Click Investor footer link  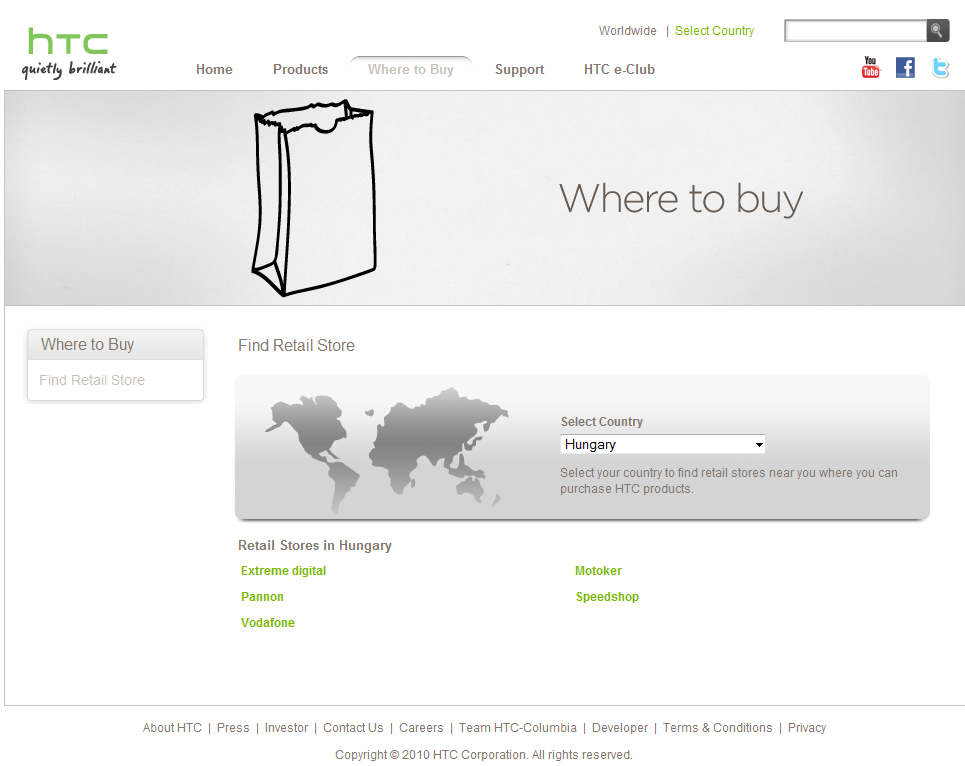coord(286,728)
